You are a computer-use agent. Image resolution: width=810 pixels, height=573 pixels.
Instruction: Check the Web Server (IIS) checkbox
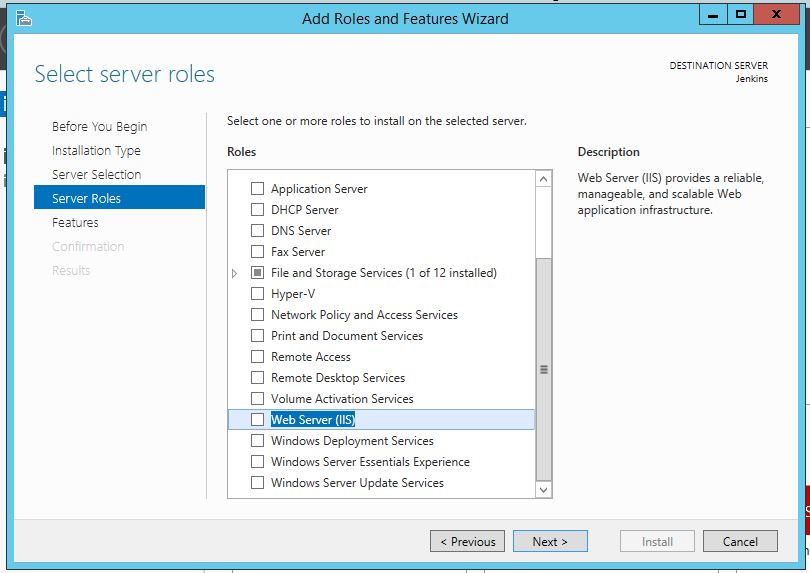tap(258, 420)
